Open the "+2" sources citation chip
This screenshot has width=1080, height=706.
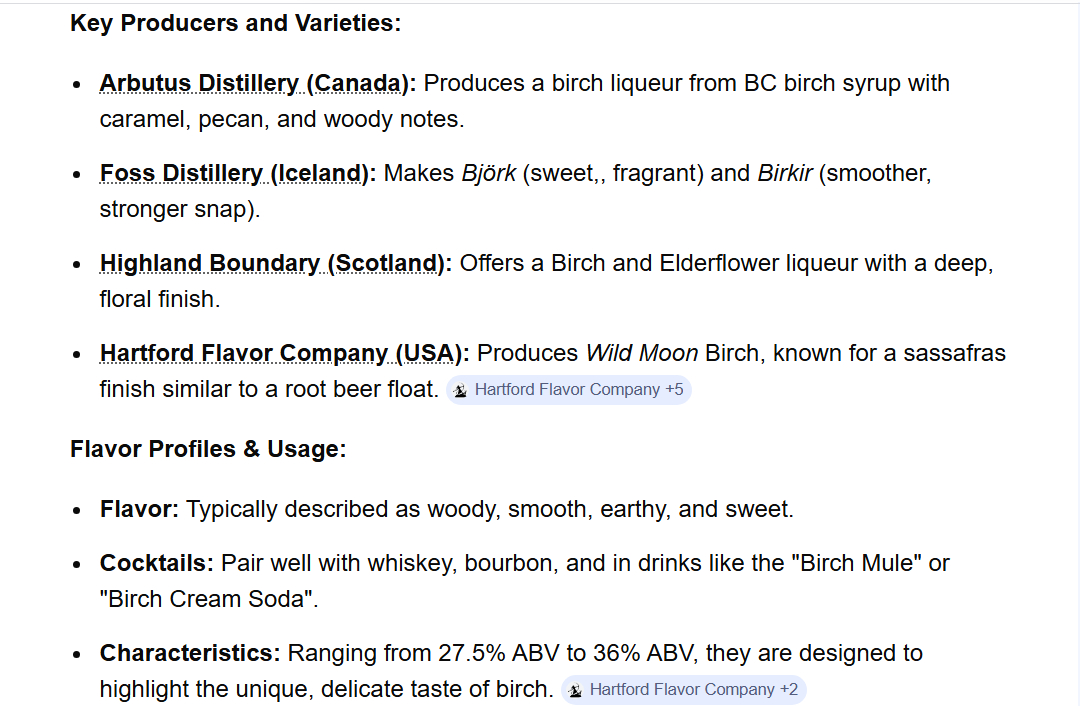click(789, 690)
